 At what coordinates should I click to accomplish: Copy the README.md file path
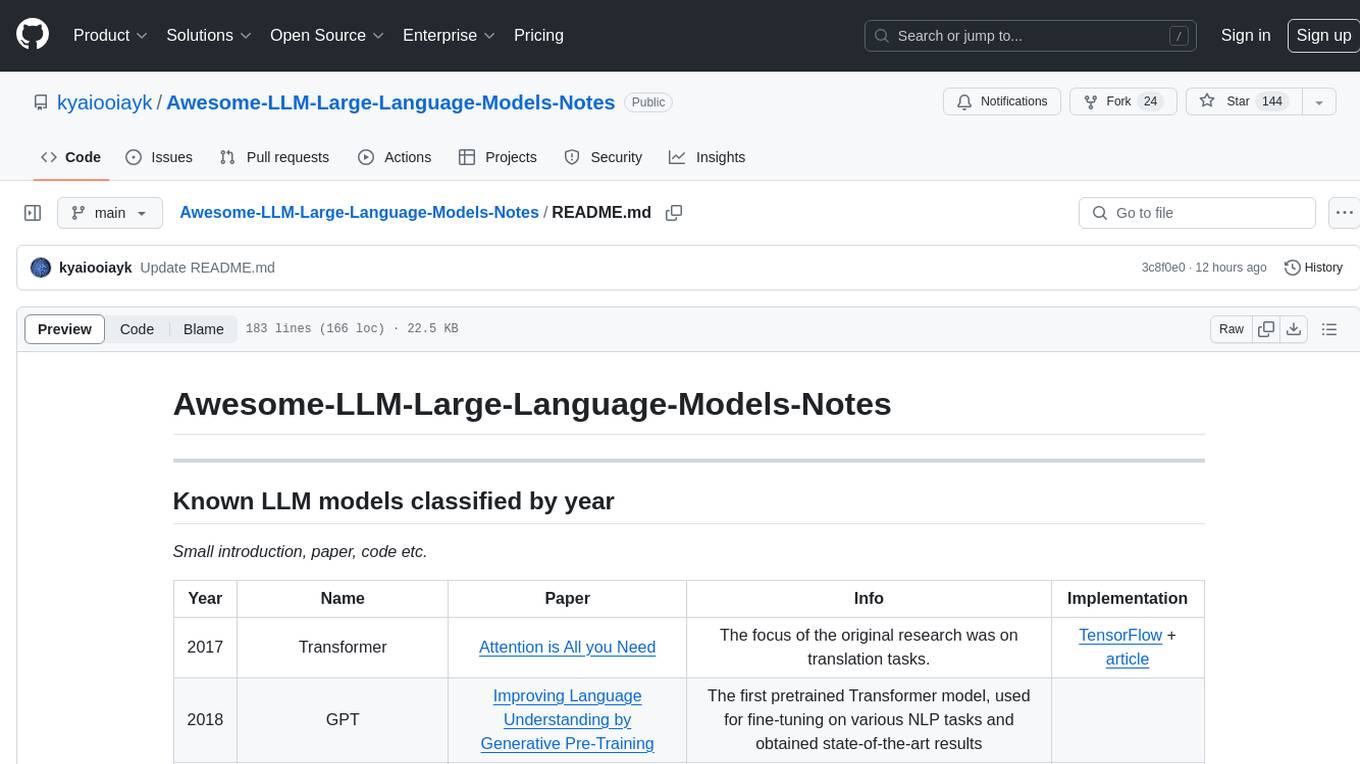[x=674, y=213]
